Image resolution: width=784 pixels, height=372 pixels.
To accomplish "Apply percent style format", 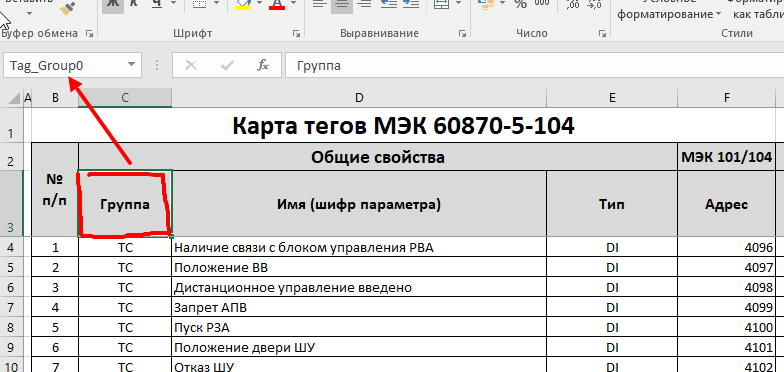I will pyautogui.click(x=521, y=4).
